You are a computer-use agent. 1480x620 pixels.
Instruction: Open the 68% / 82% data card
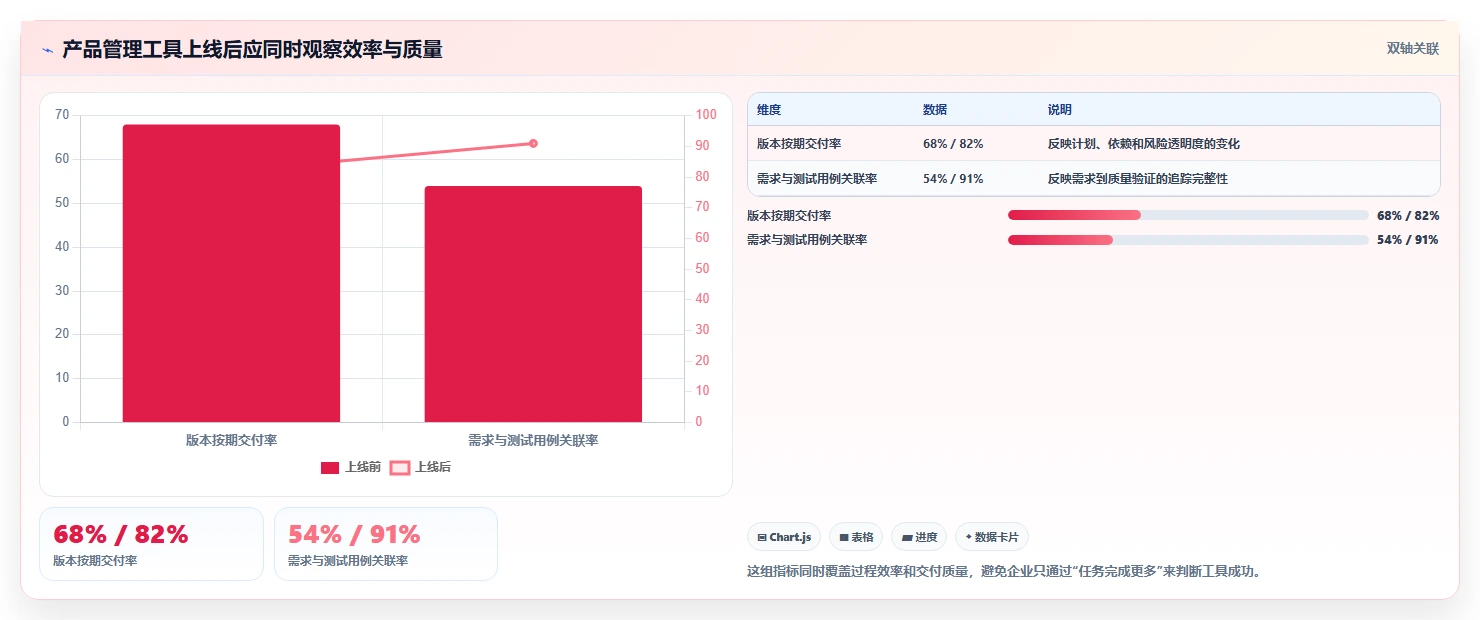[x=151, y=544]
